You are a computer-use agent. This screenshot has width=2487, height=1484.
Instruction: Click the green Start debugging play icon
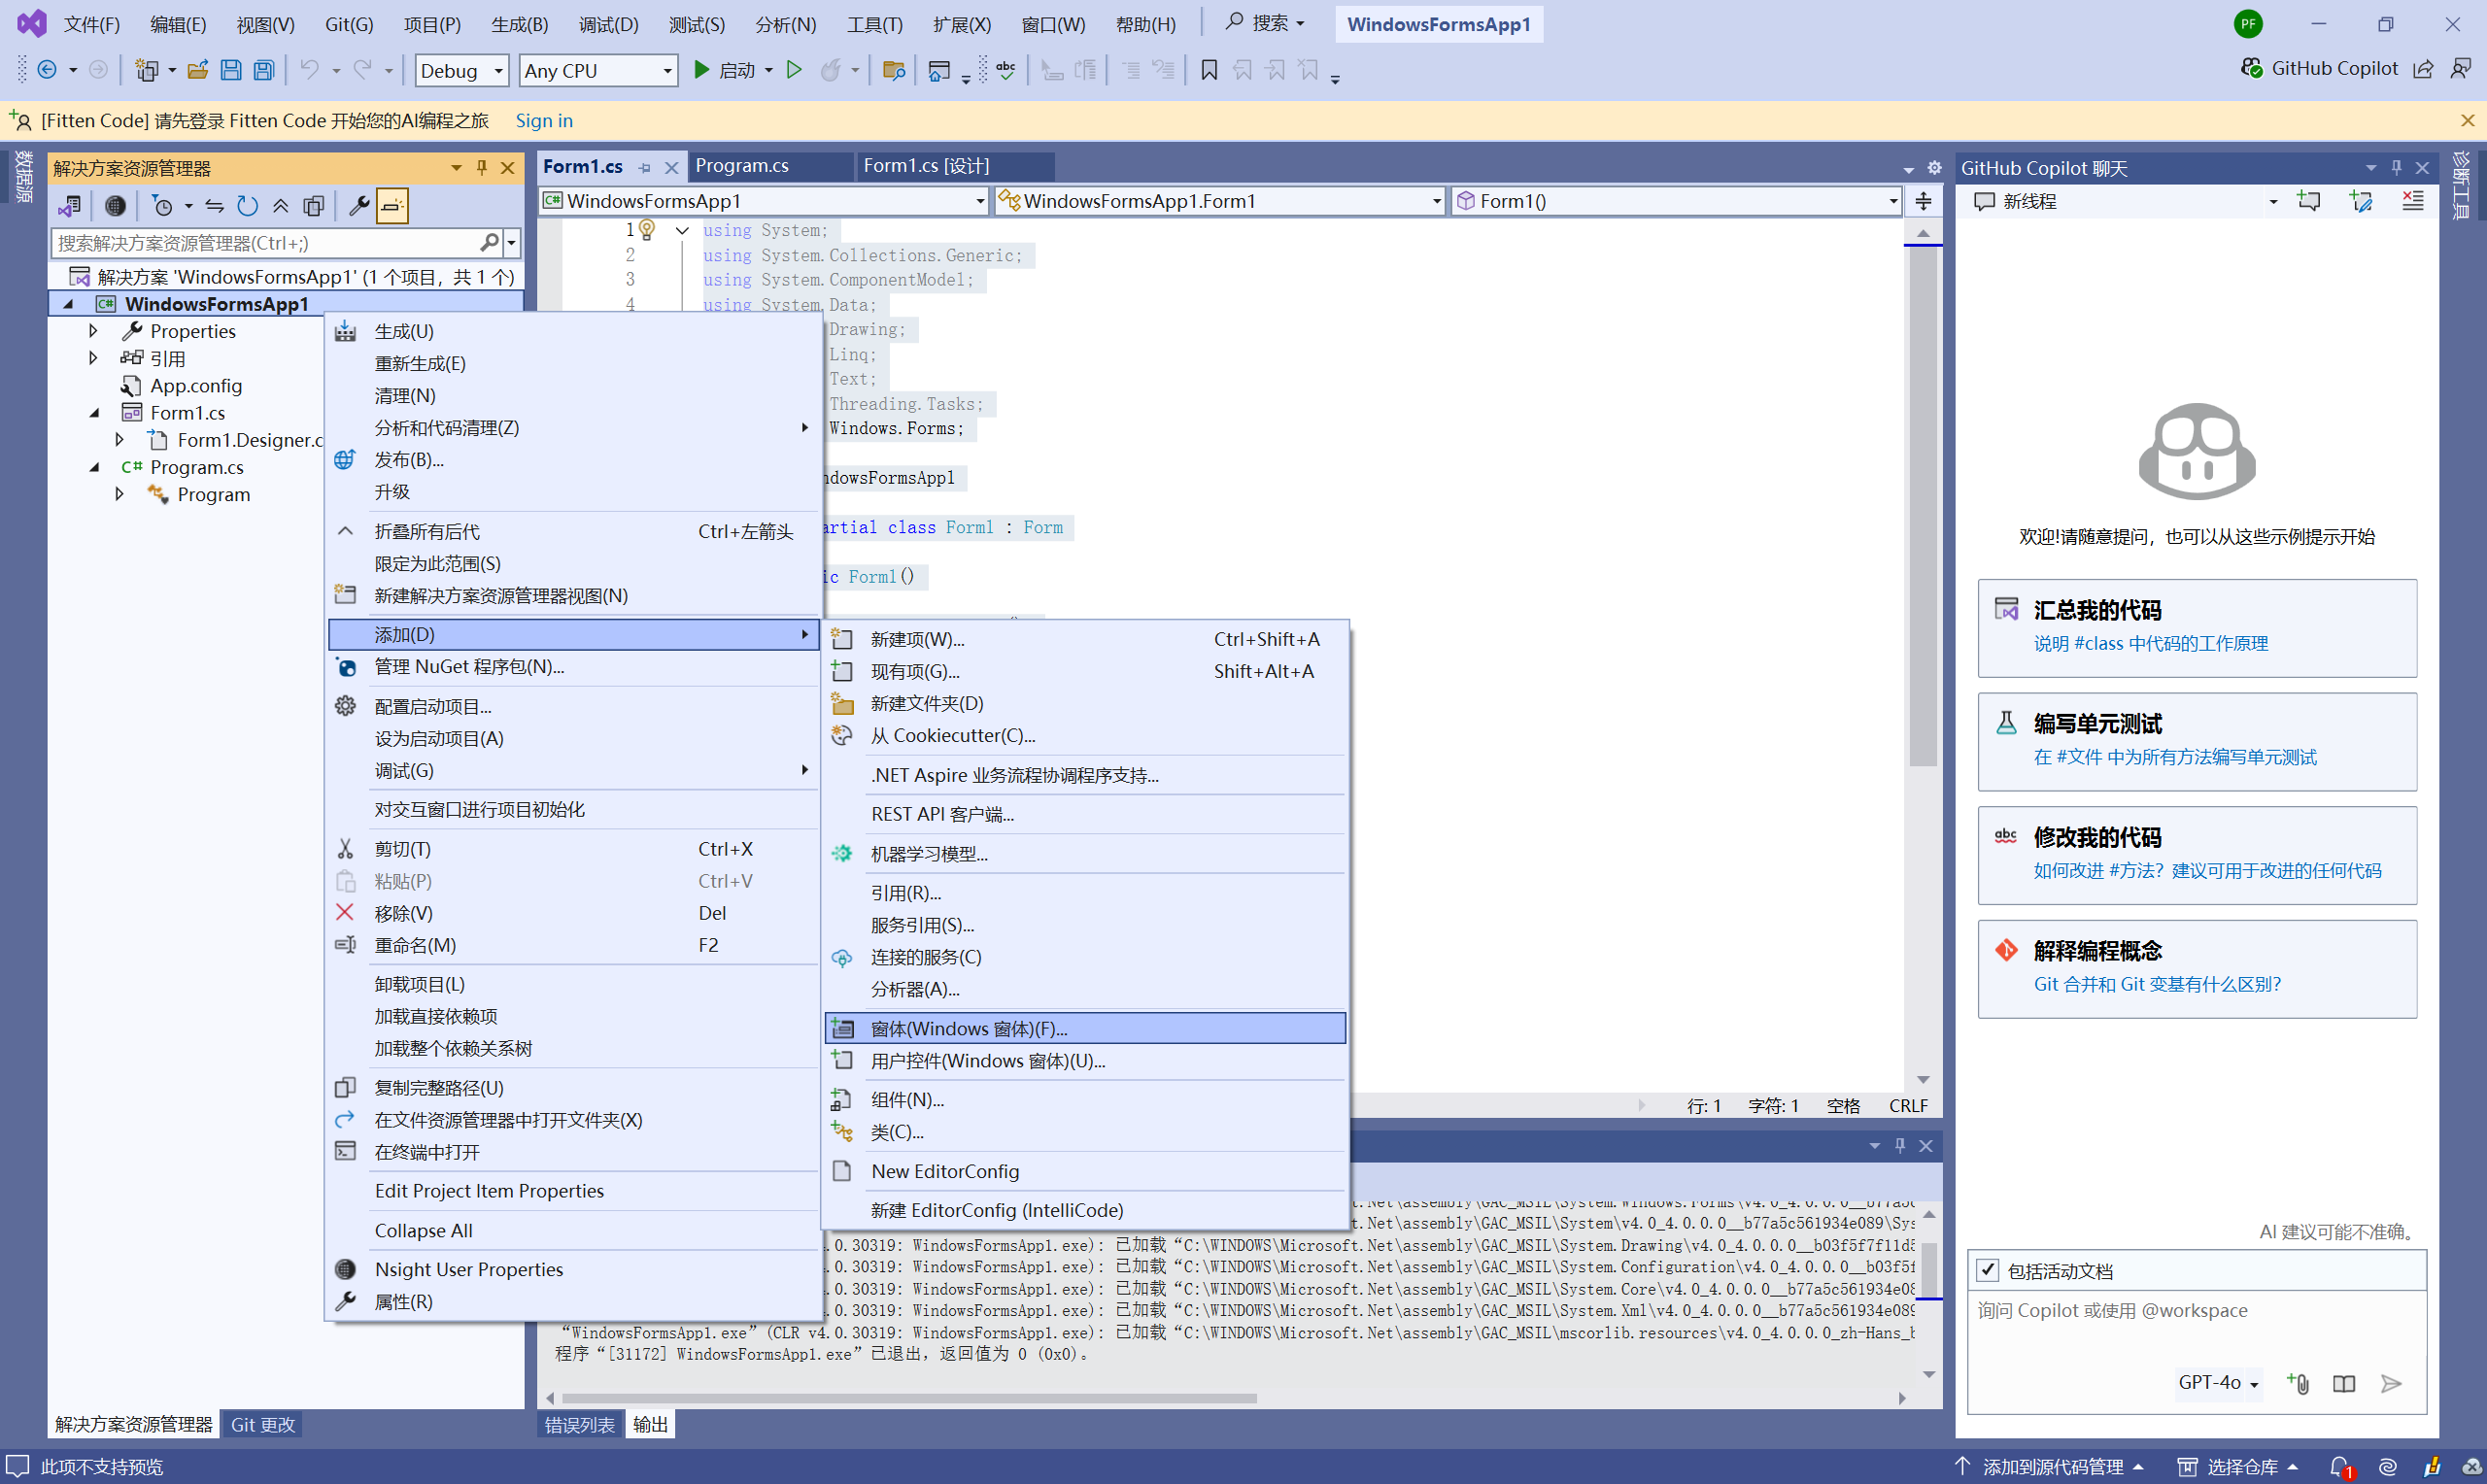coord(702,70)
